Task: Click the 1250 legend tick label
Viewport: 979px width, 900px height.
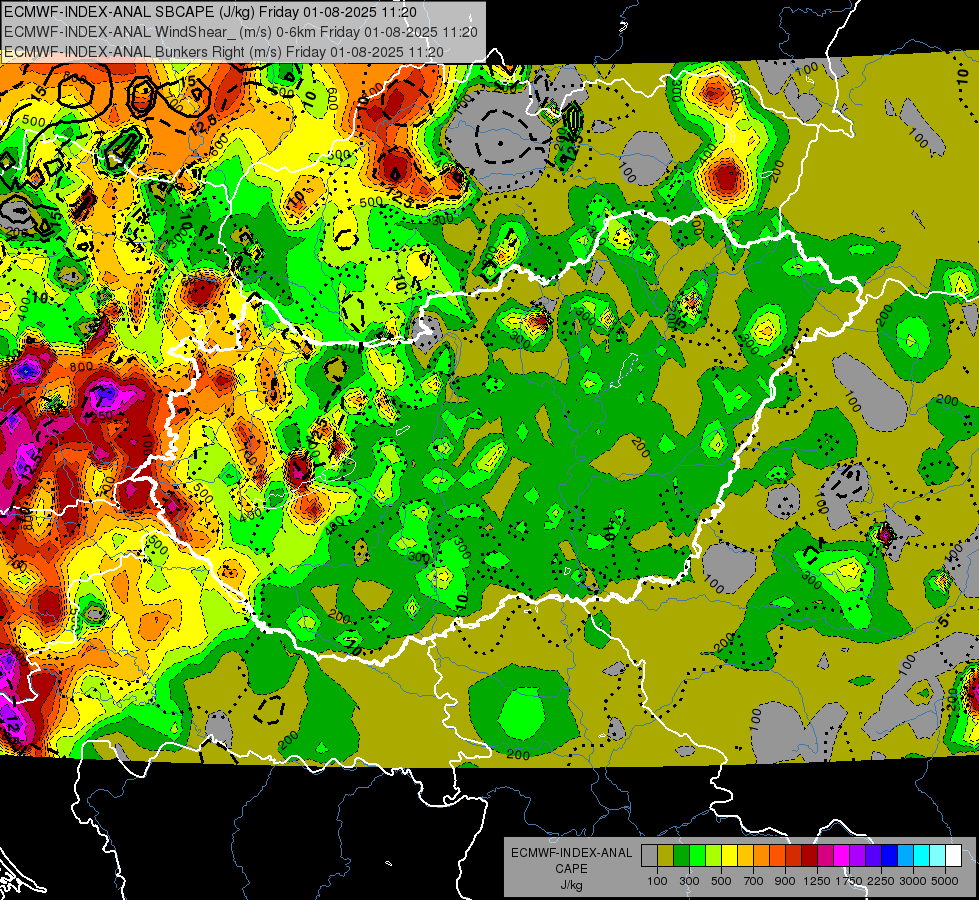Action: pyautogui.click(x=817, y=881)
